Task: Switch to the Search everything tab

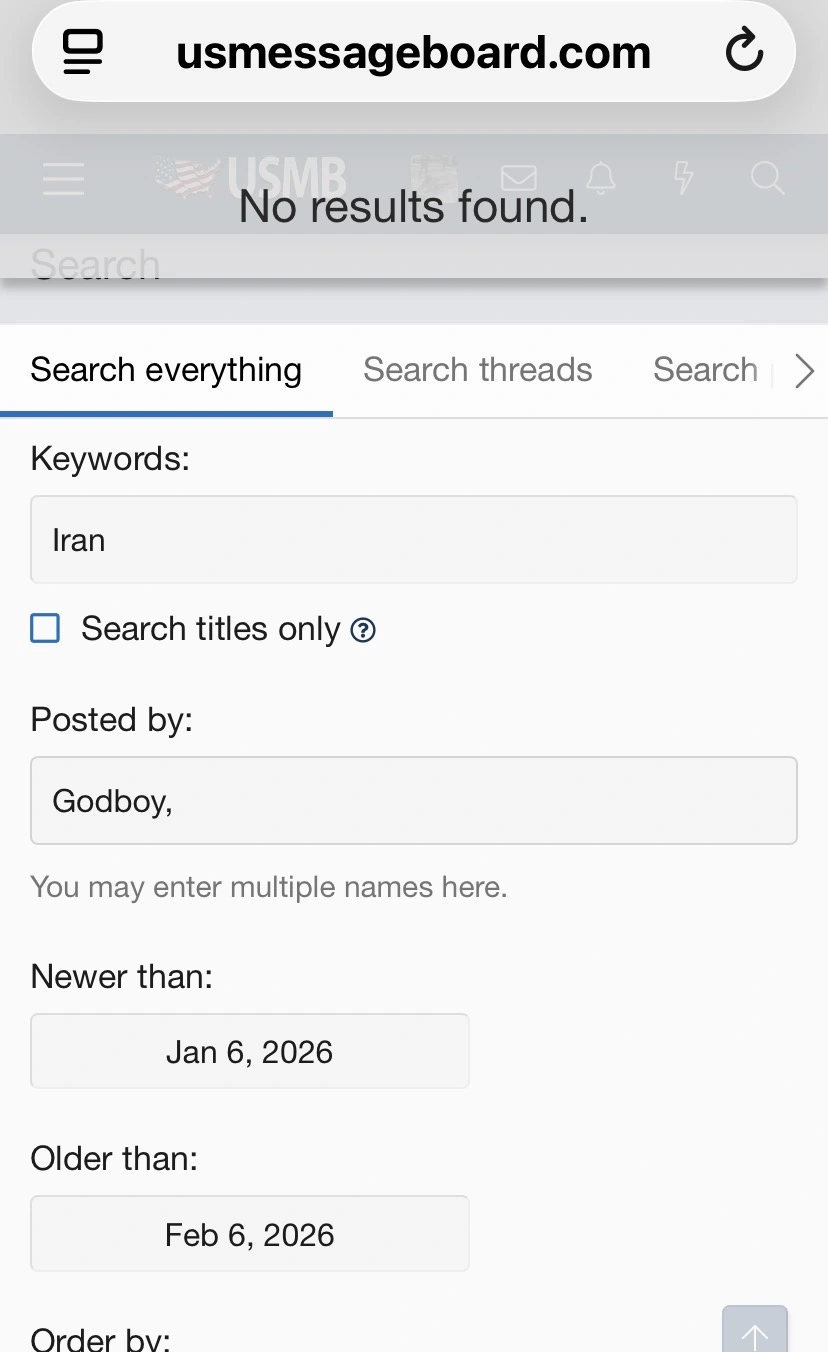Action: click(166, 370)
